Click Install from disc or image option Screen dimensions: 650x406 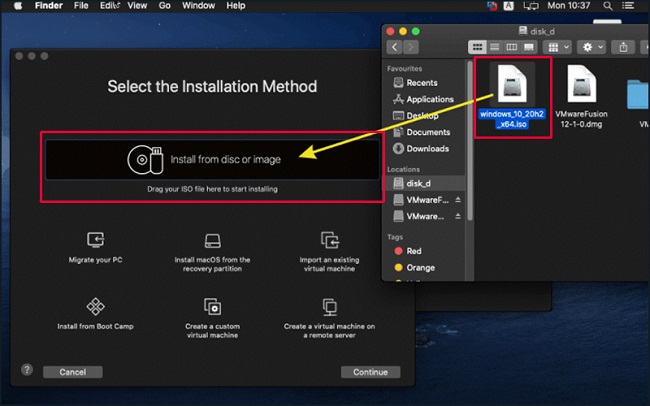click(x=210, y=159)
